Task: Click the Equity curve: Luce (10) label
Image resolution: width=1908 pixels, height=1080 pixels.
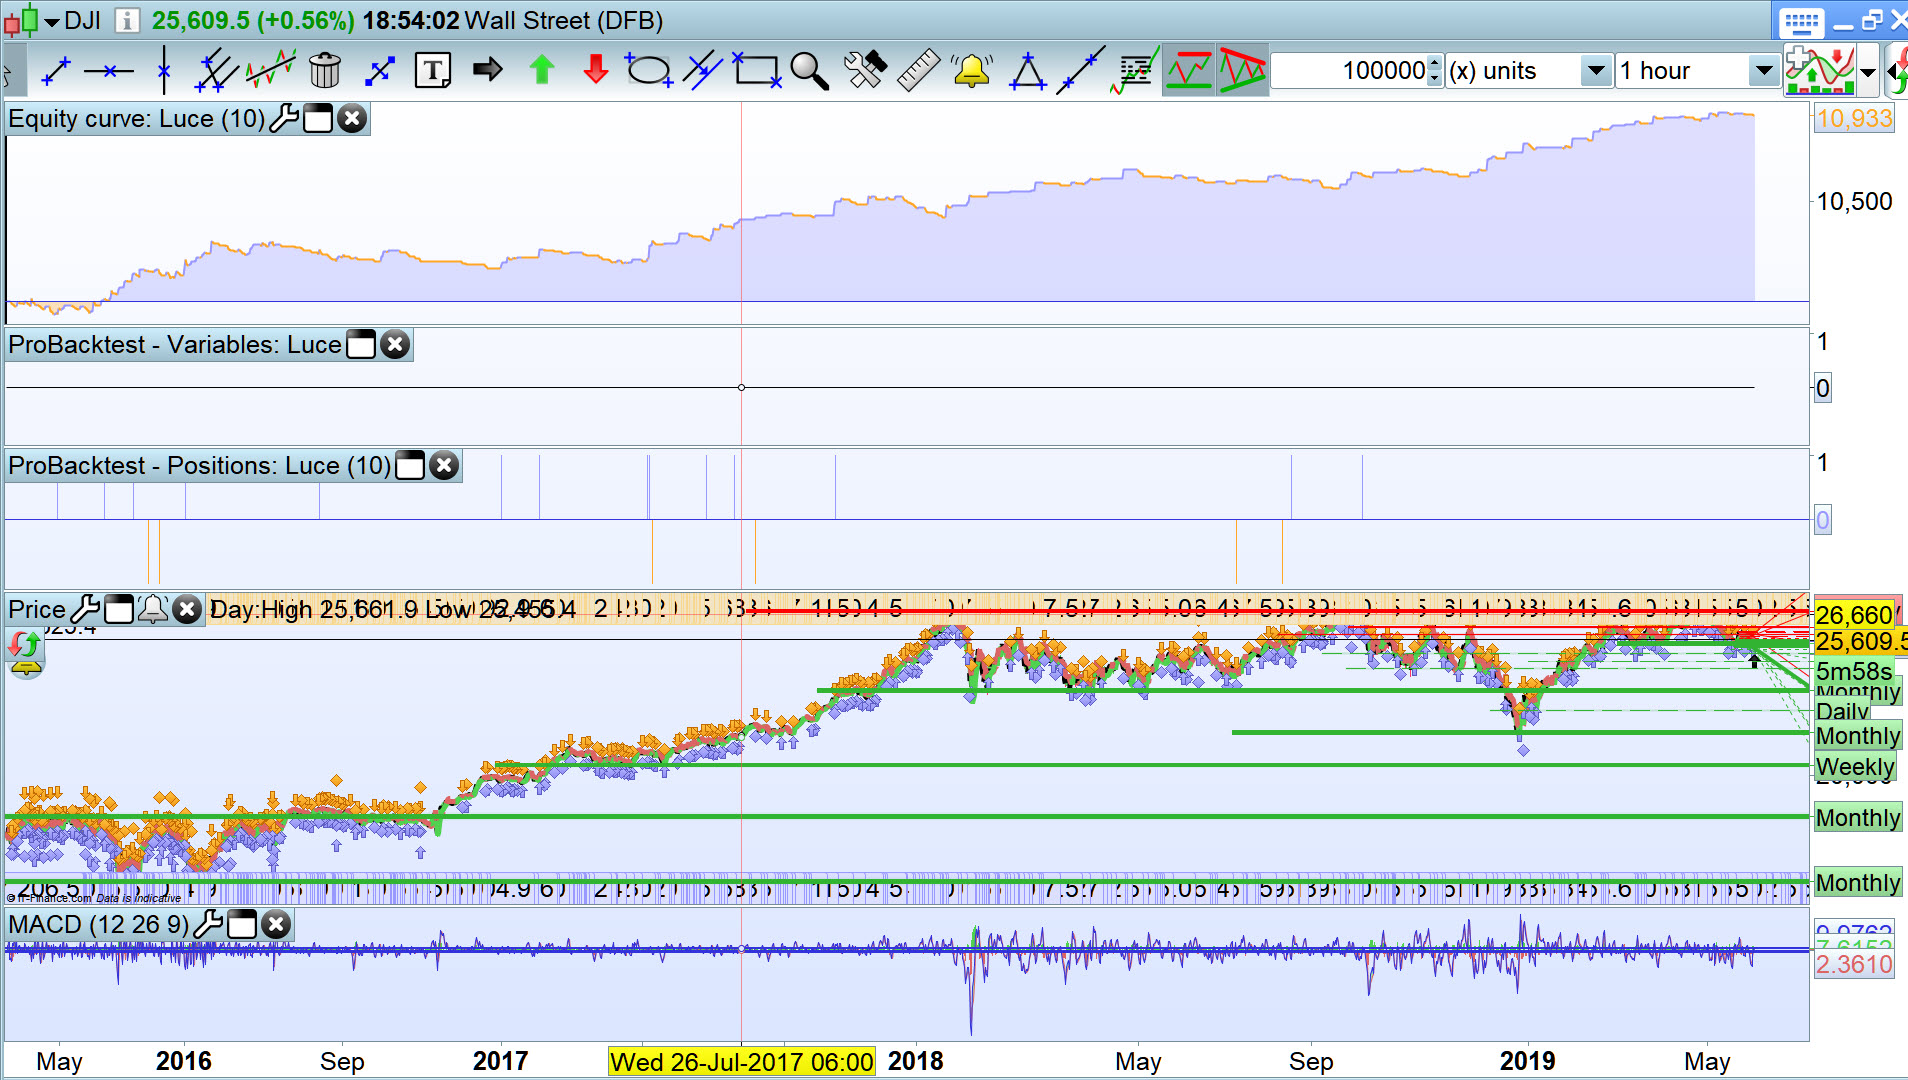Action: (136, 118)
